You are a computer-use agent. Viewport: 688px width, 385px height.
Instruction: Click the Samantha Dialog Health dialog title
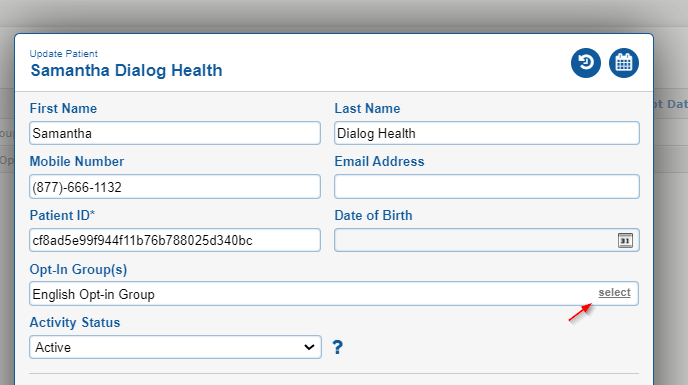coord(126,70)
